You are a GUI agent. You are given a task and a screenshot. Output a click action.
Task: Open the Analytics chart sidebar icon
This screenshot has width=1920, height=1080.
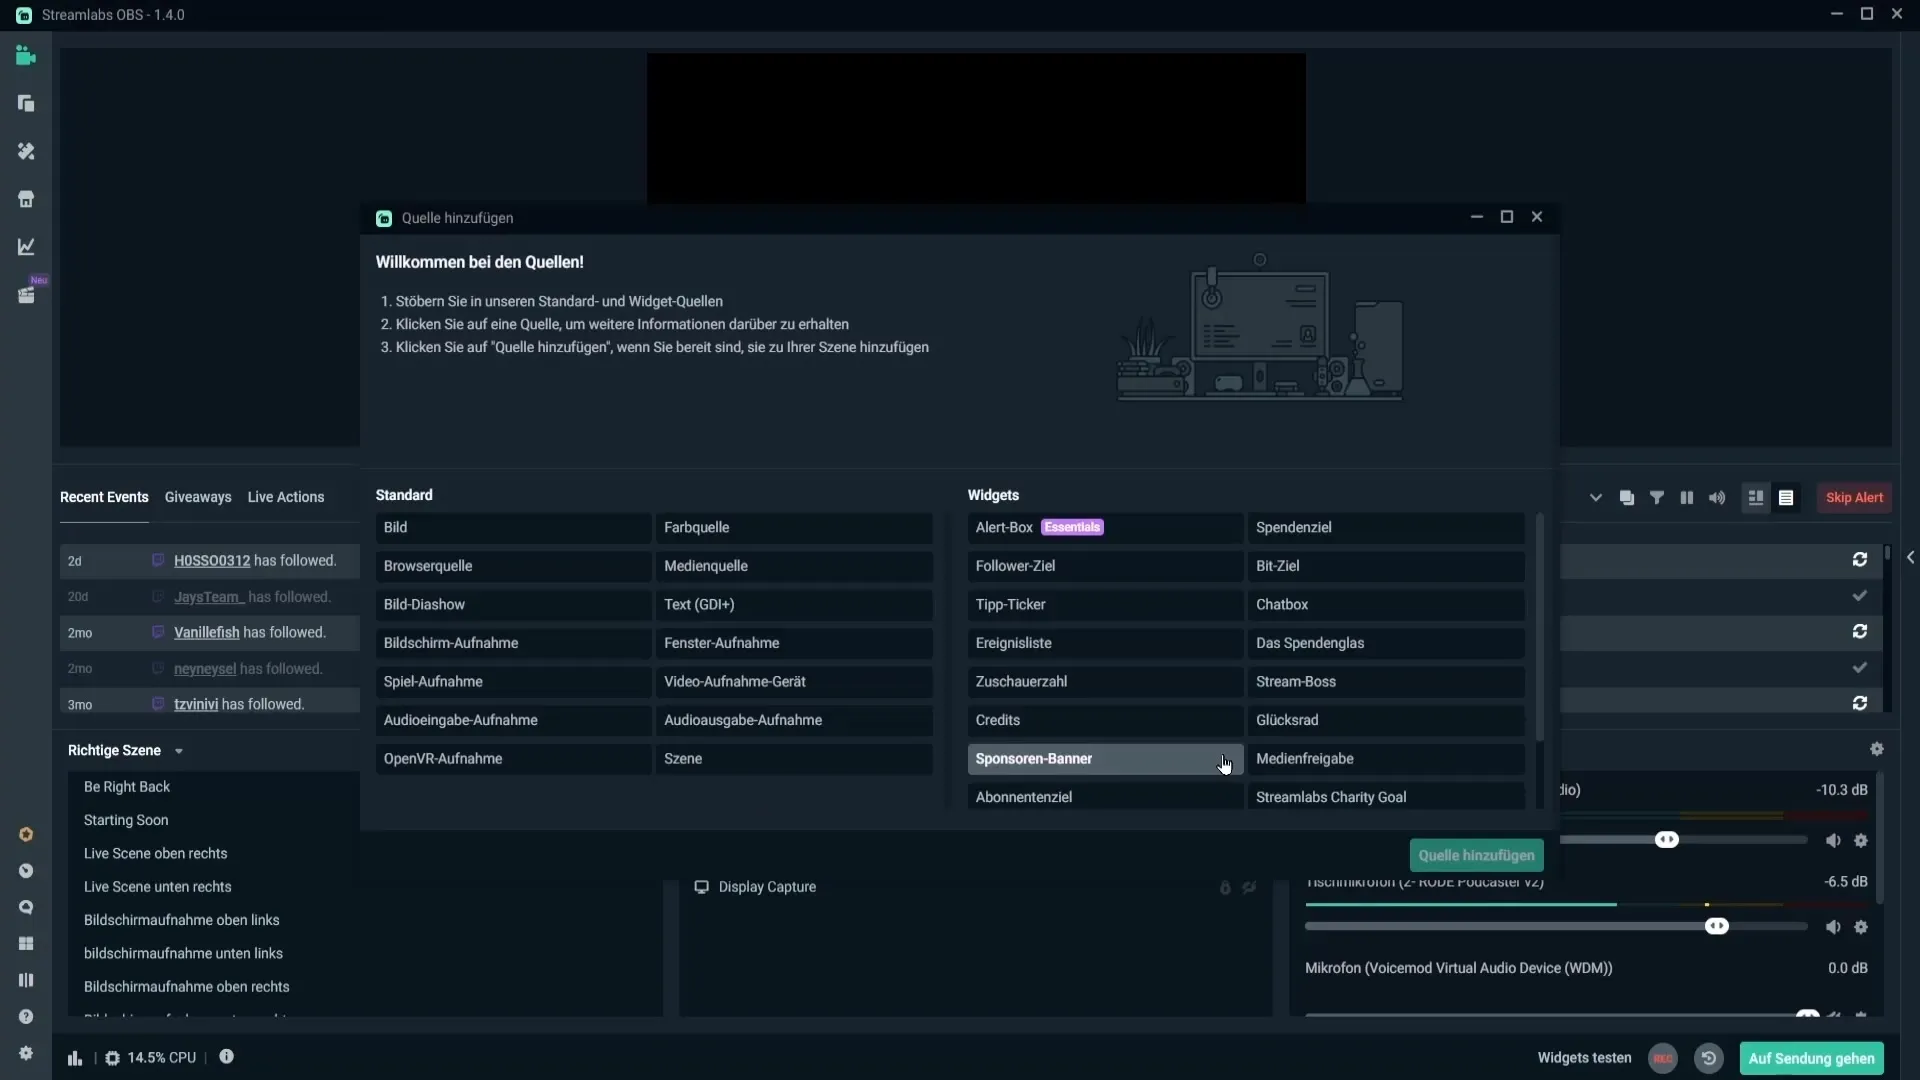(26, 247)
